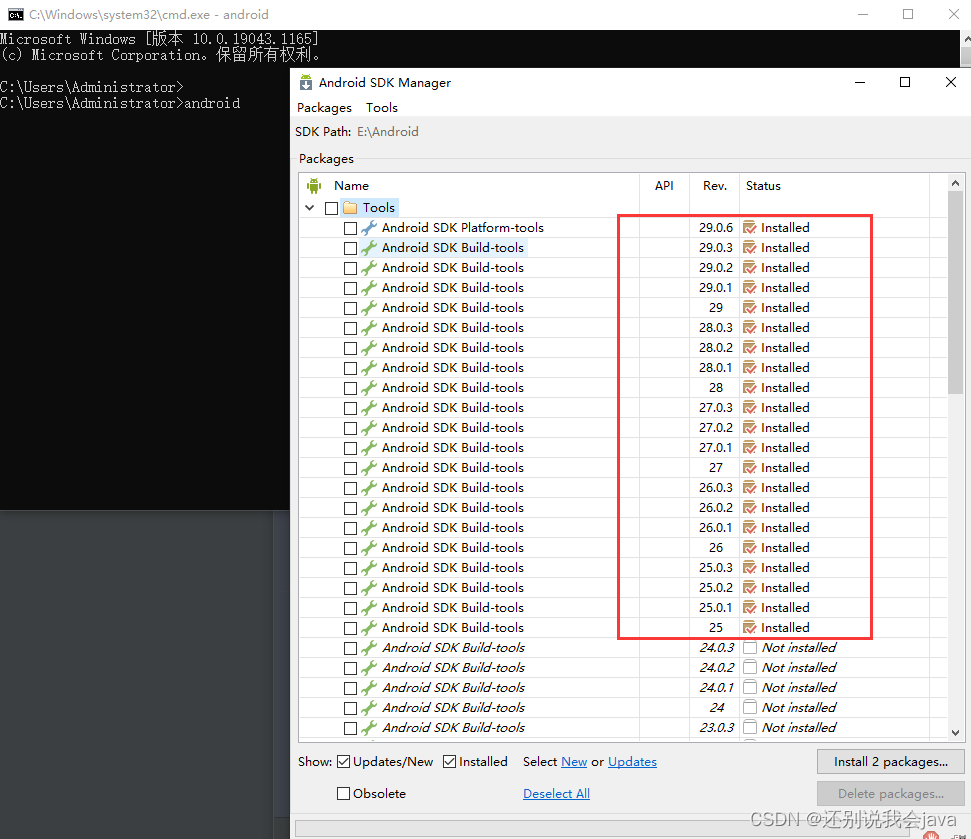Click packages list scrollbar up arrow
971x839 pixels.
pos(956,183)
